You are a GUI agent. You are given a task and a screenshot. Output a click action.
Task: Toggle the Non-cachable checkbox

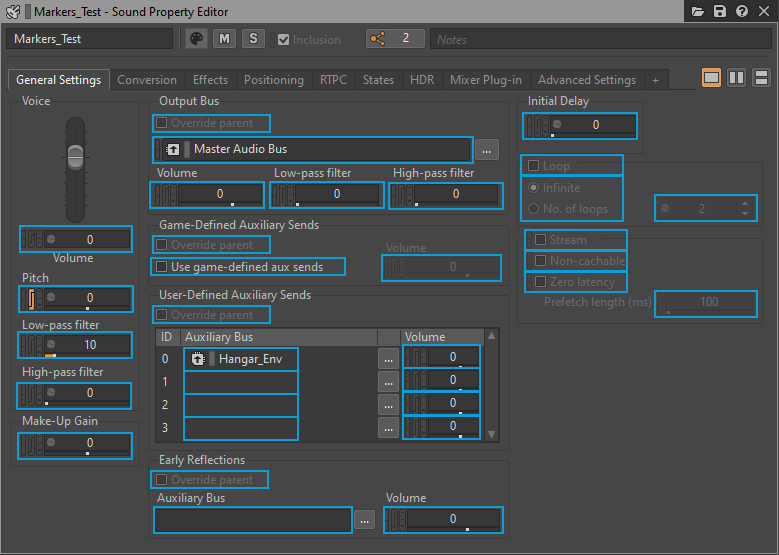541,260
